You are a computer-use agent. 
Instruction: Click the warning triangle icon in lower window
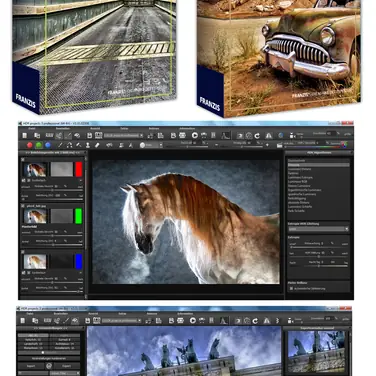(x=267, y=321)
